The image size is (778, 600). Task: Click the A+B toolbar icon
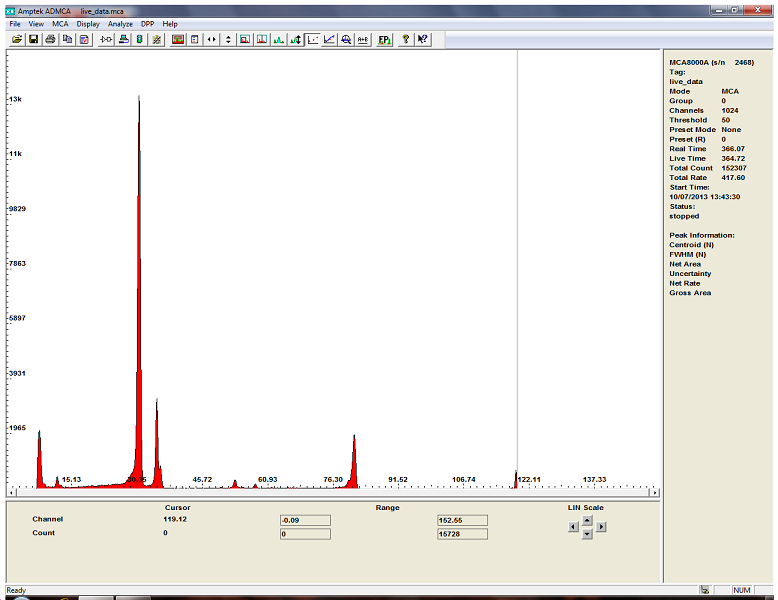363,39
